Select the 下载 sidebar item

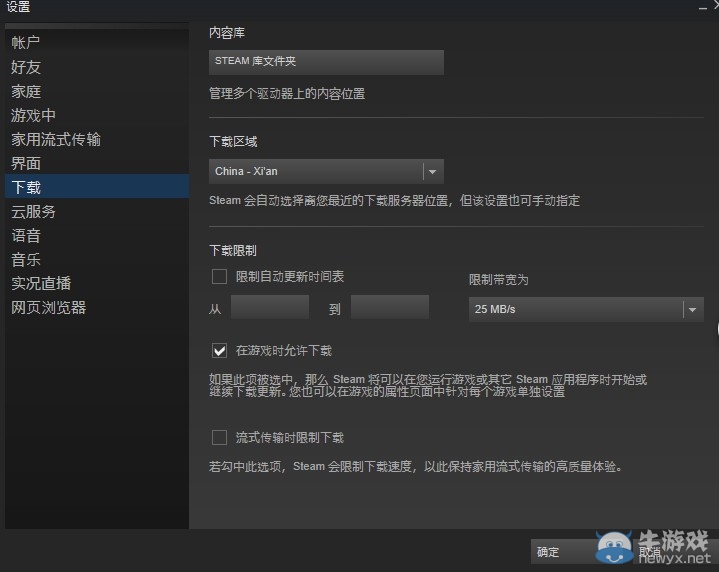(x=97, y=186)
